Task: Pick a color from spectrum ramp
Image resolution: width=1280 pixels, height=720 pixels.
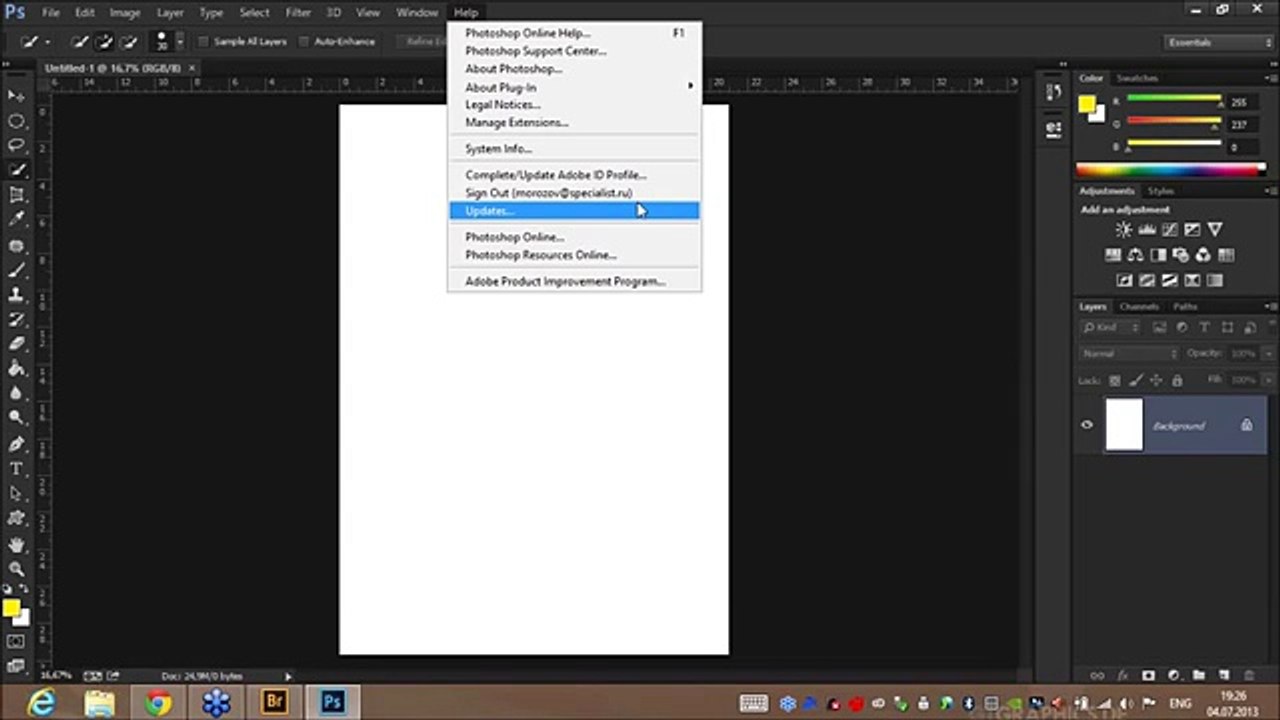Action: pos(1171,170)
